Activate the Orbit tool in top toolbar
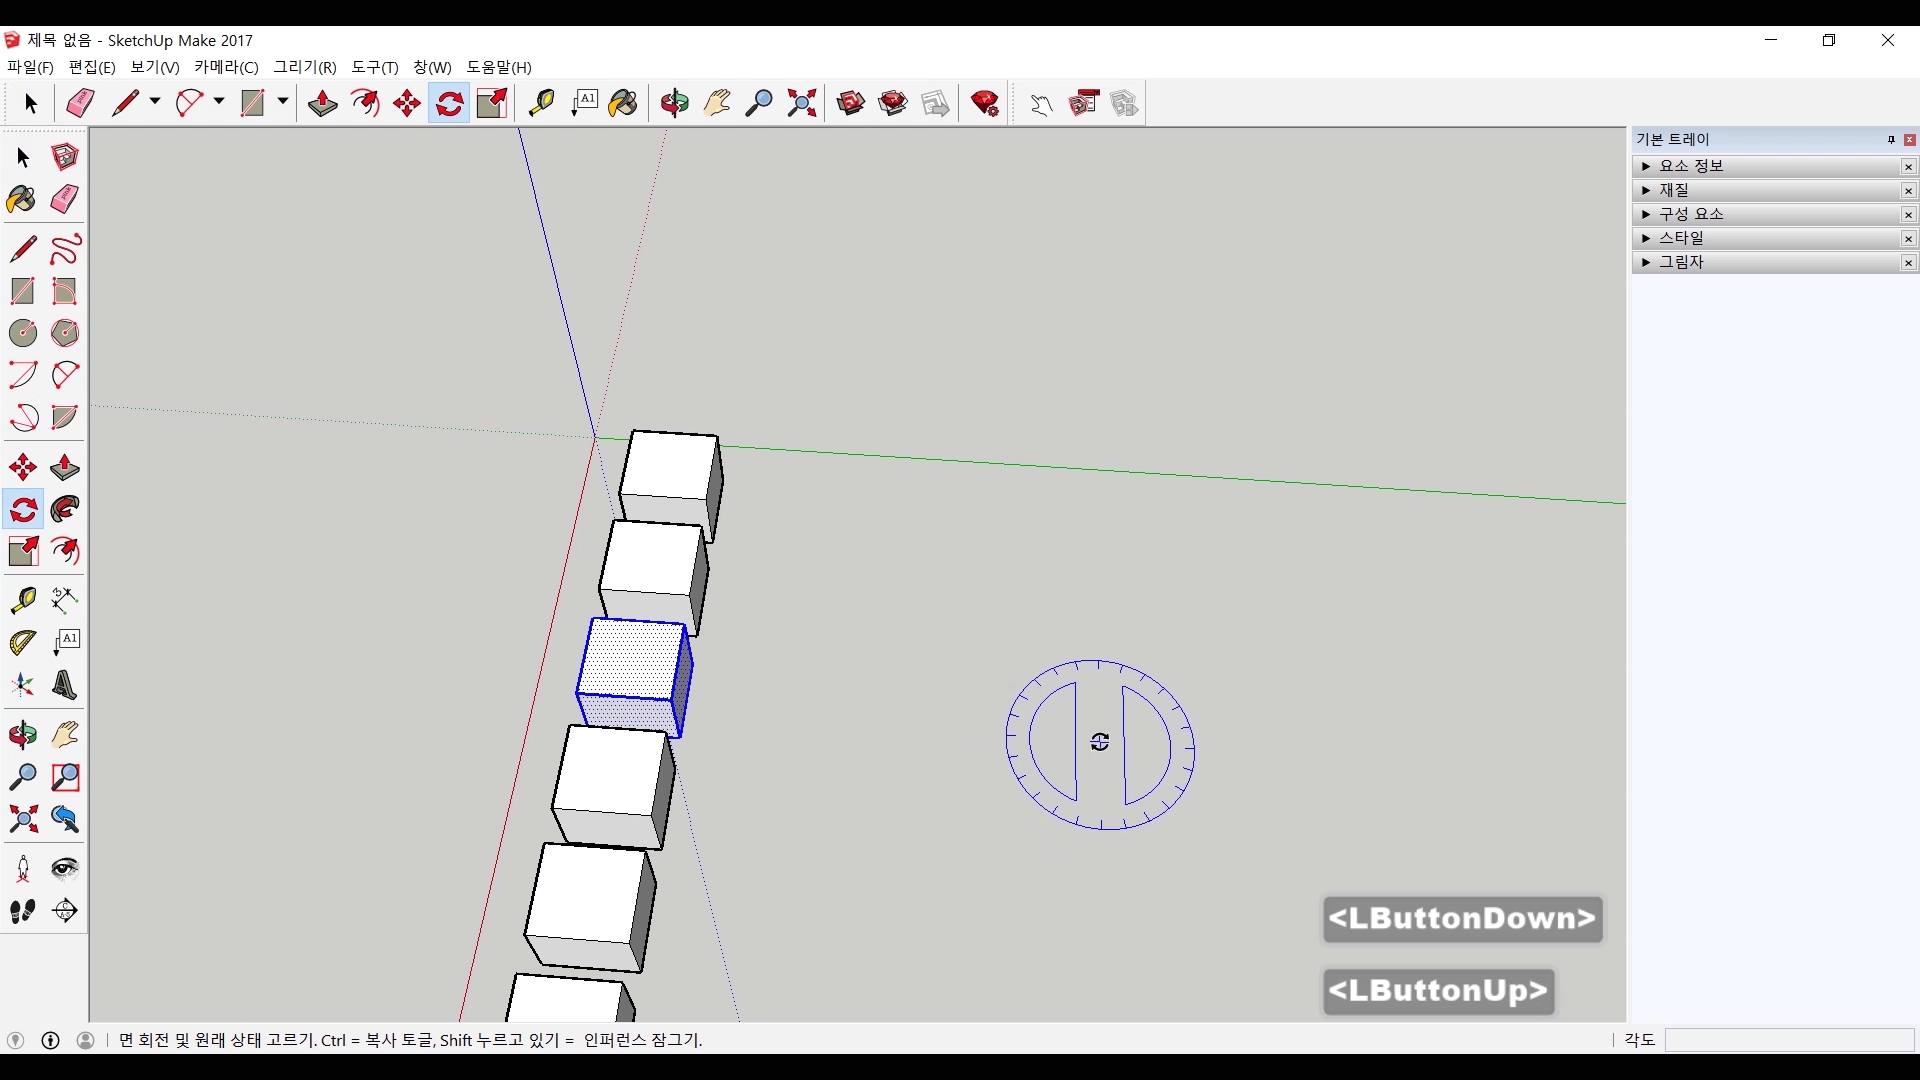 (x=675, y=103)
